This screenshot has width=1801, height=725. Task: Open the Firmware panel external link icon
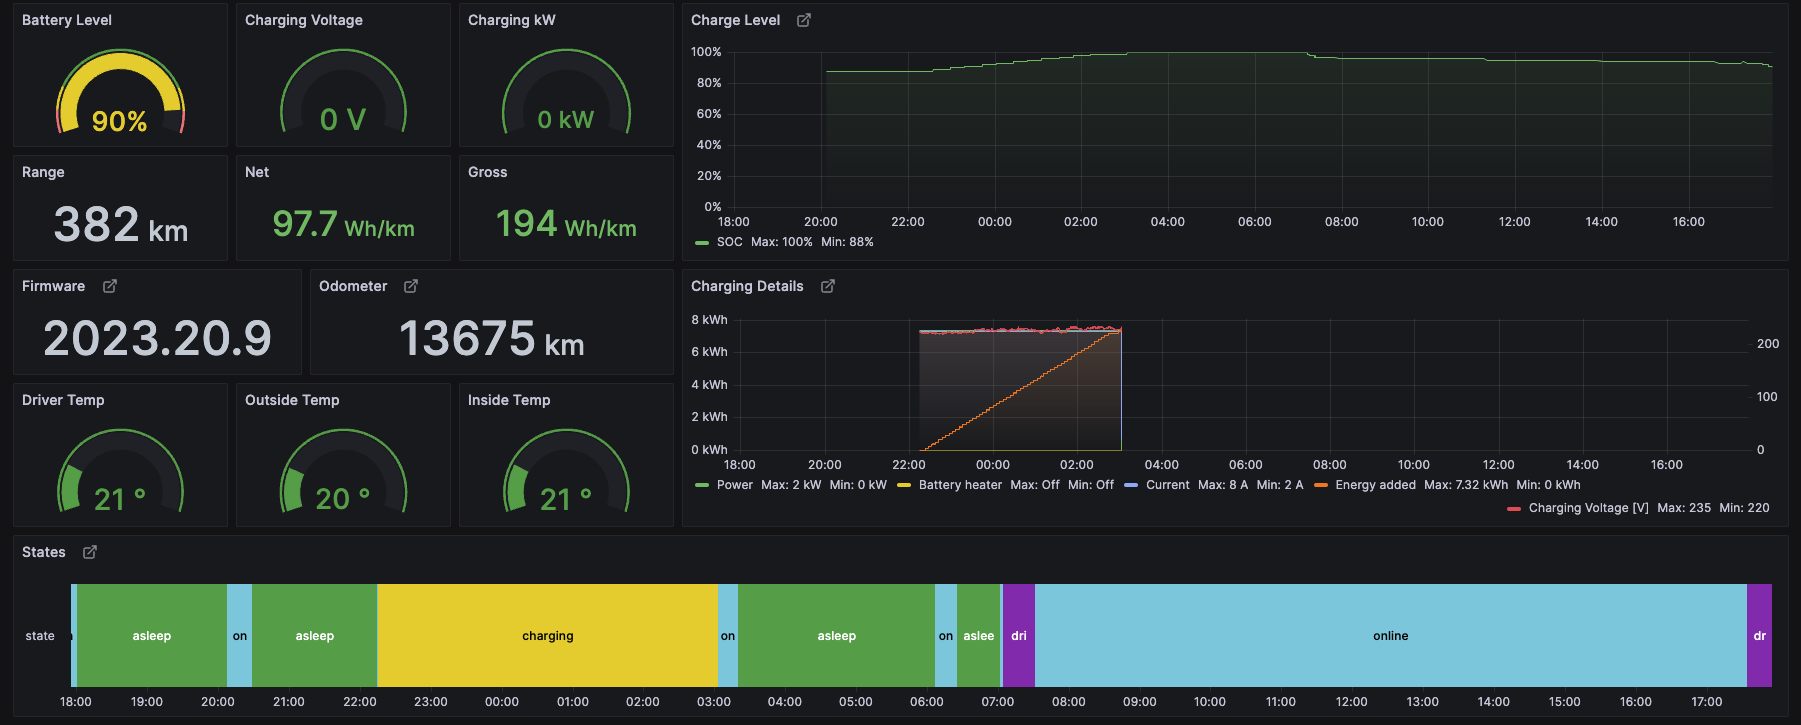109,286
